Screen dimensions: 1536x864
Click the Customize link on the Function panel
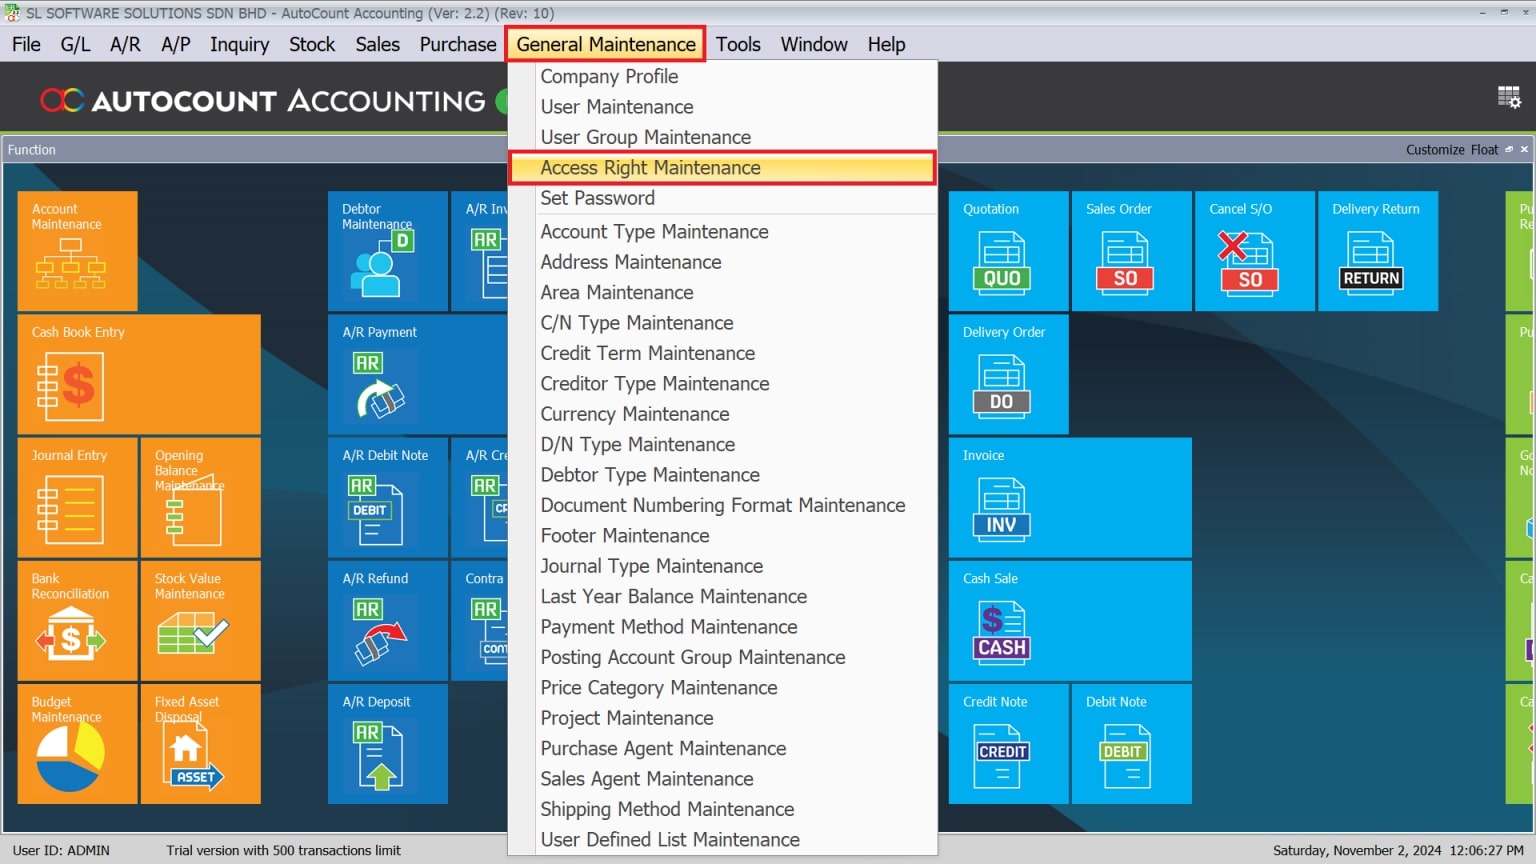point(1436,149)
